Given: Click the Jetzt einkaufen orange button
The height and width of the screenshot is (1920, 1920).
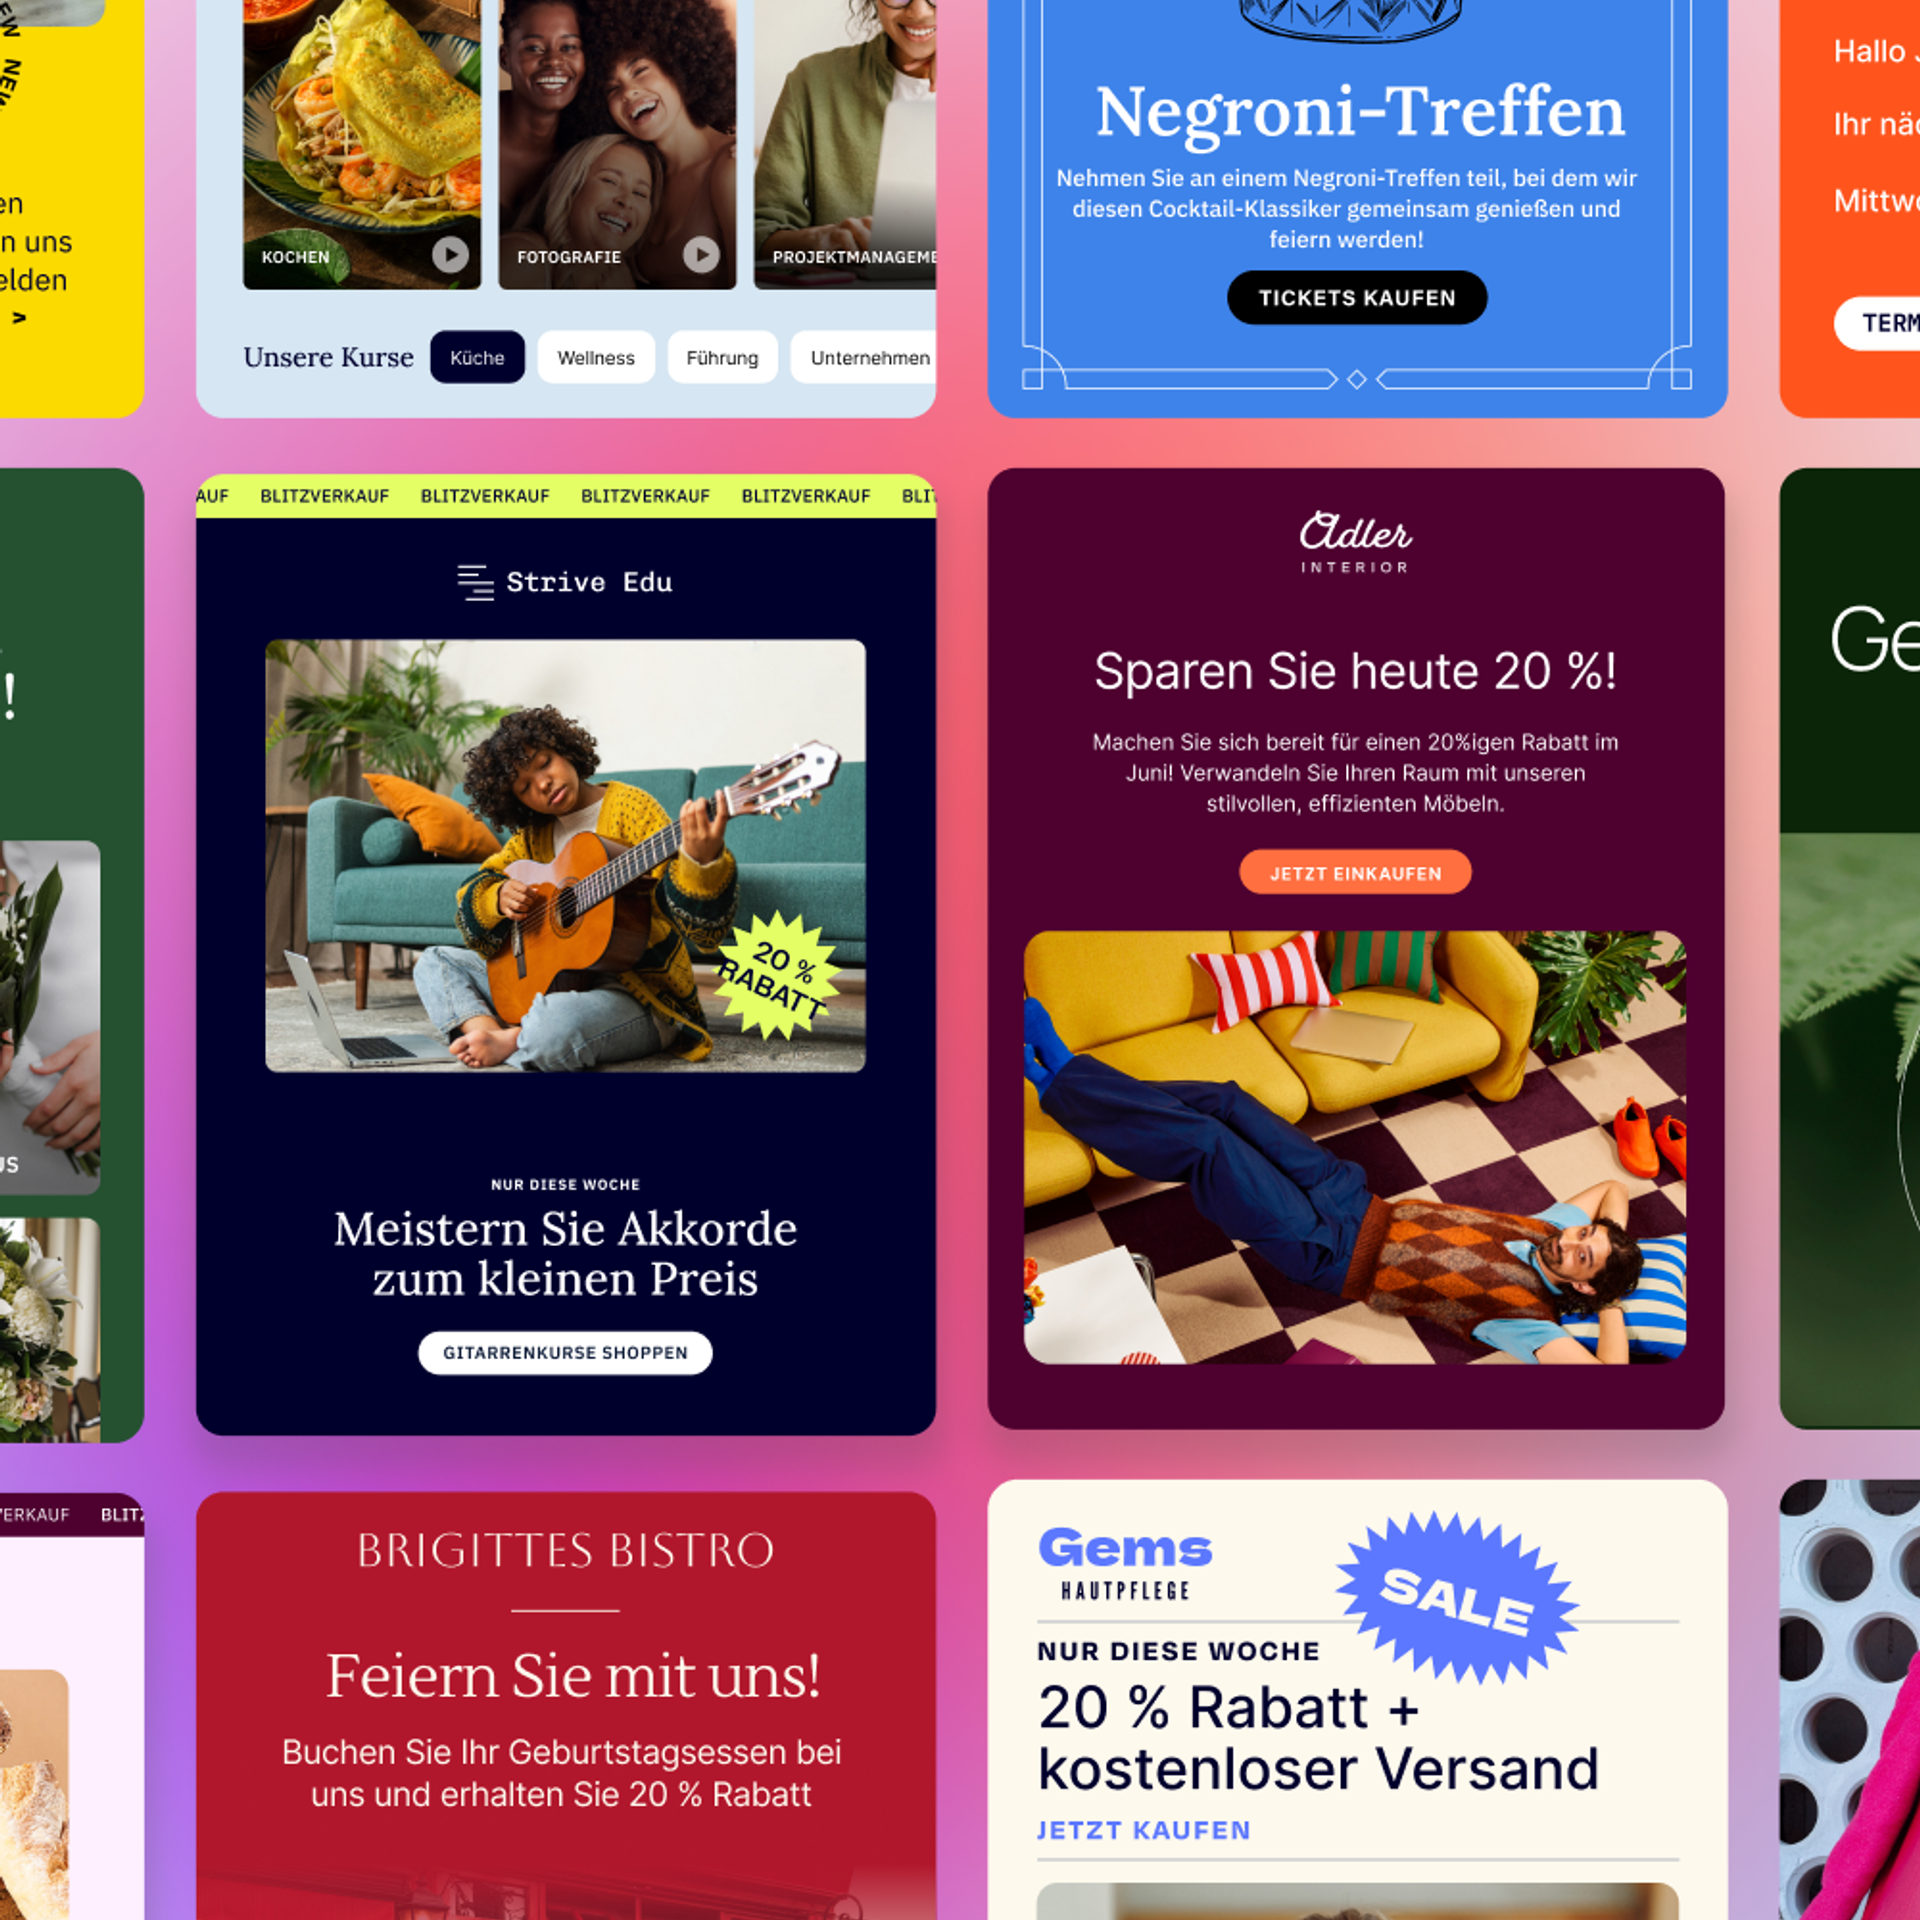Looking at the screenshot, I should 1355,873.
